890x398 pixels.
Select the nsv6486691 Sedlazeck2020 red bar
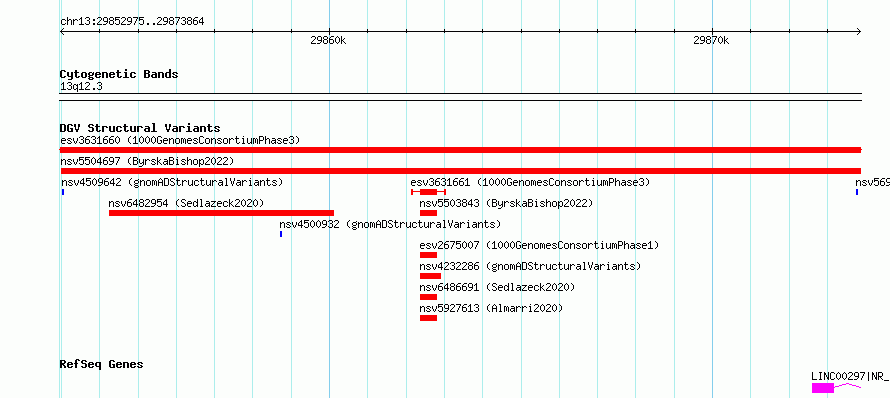(x=429, y=297)
